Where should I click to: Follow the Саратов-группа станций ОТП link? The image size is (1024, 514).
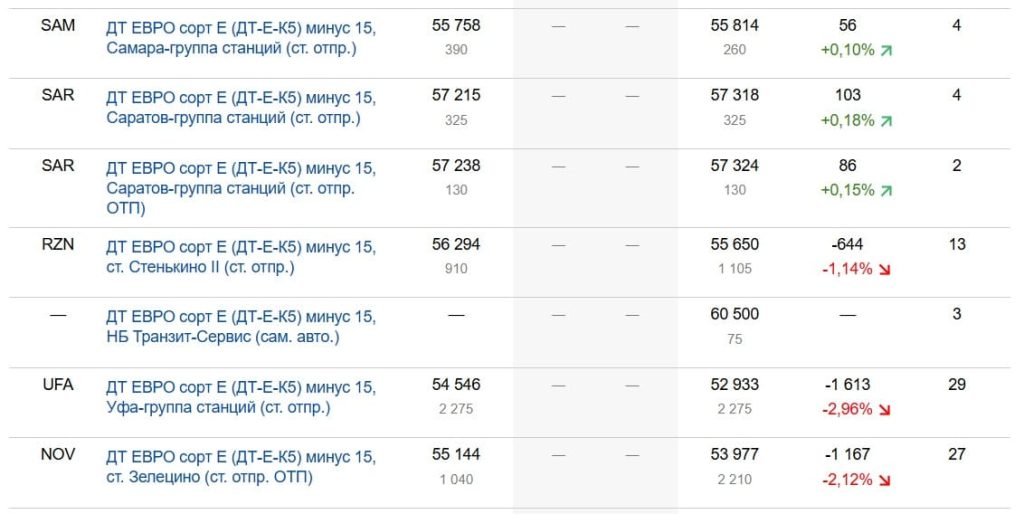click(240, 187)
